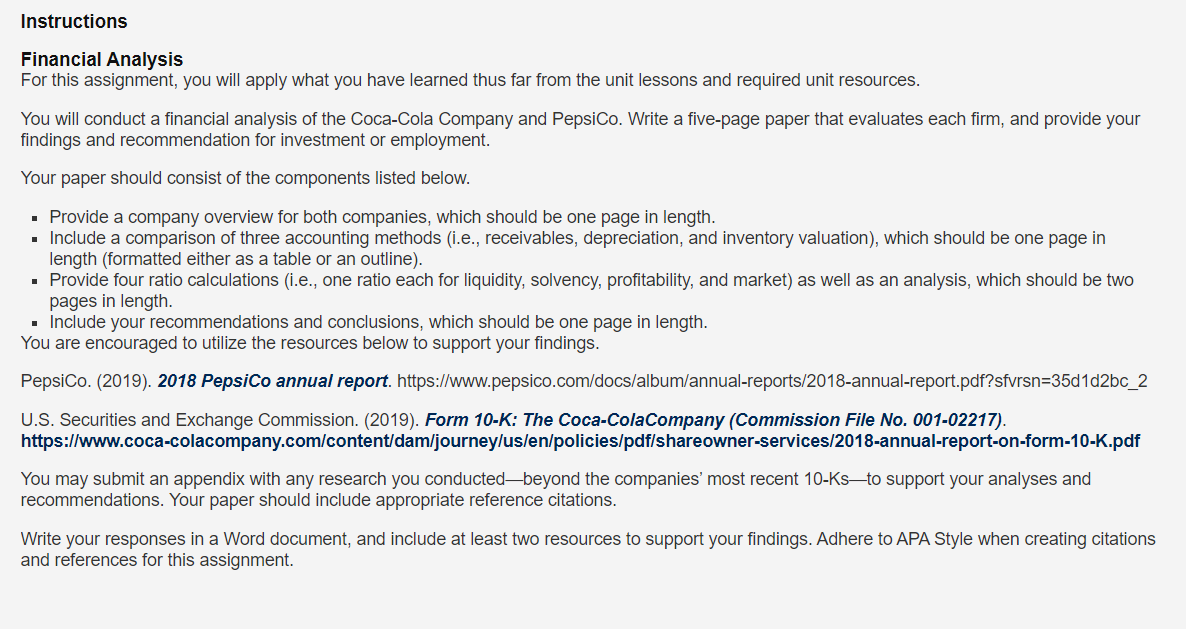Image resolution: width=1186 pixels, height=629 pixels.
Task: Click the paragraph about submitting an appendix
Action: click(556, 490)
